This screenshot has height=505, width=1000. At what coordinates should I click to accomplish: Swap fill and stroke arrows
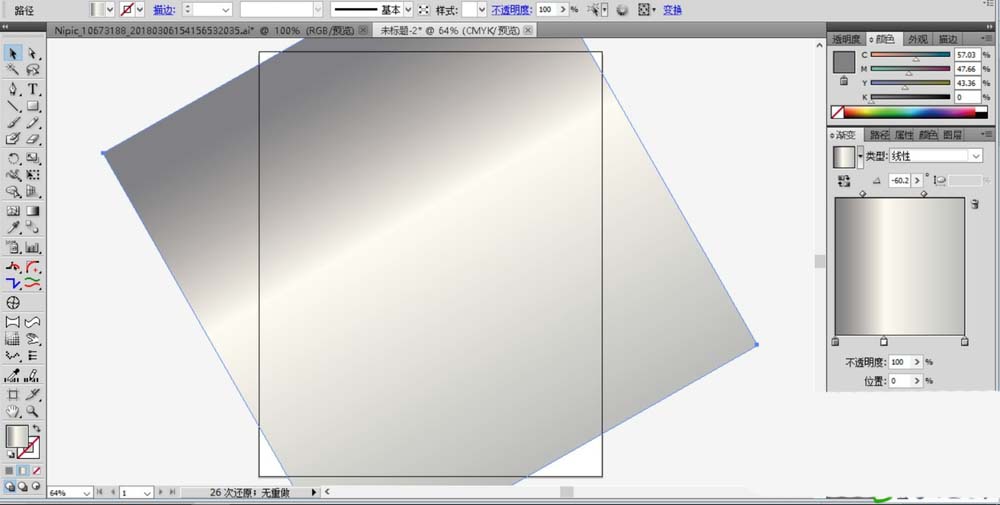coord(36,428)
